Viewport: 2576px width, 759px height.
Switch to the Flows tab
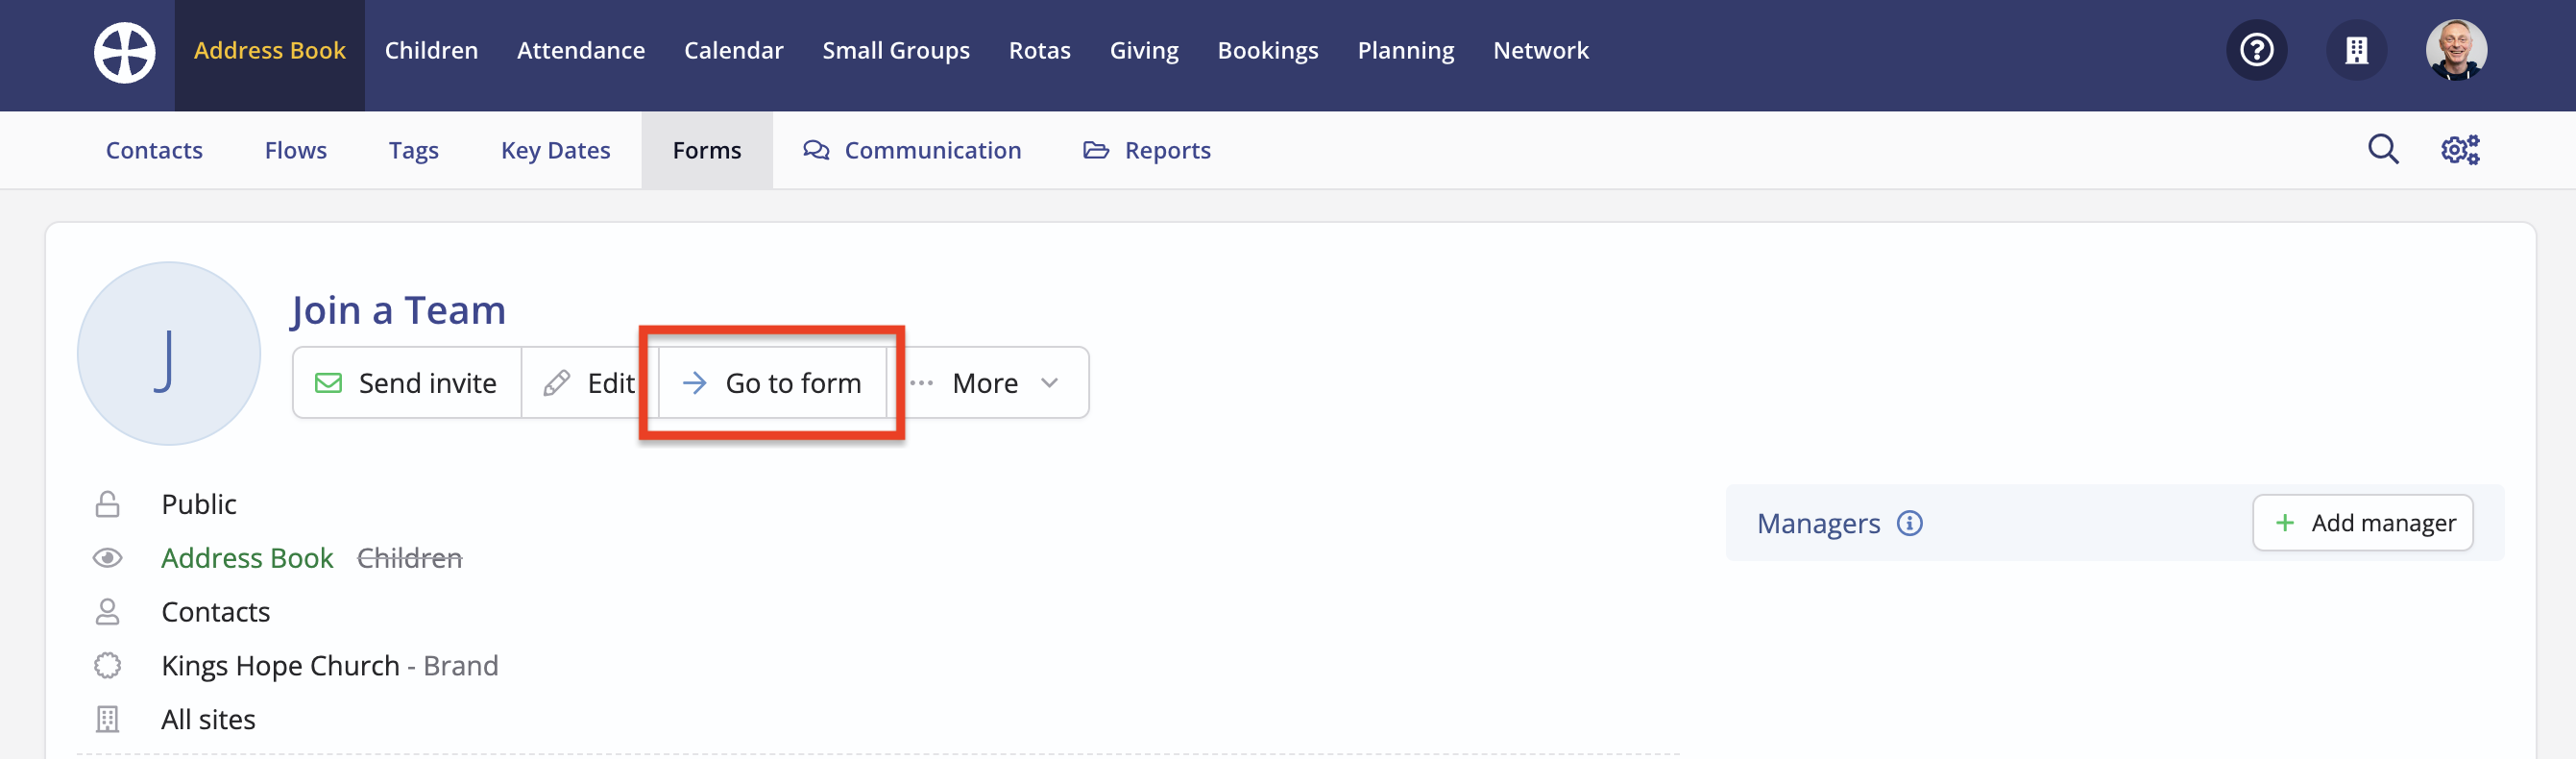(x=295, y=150)
